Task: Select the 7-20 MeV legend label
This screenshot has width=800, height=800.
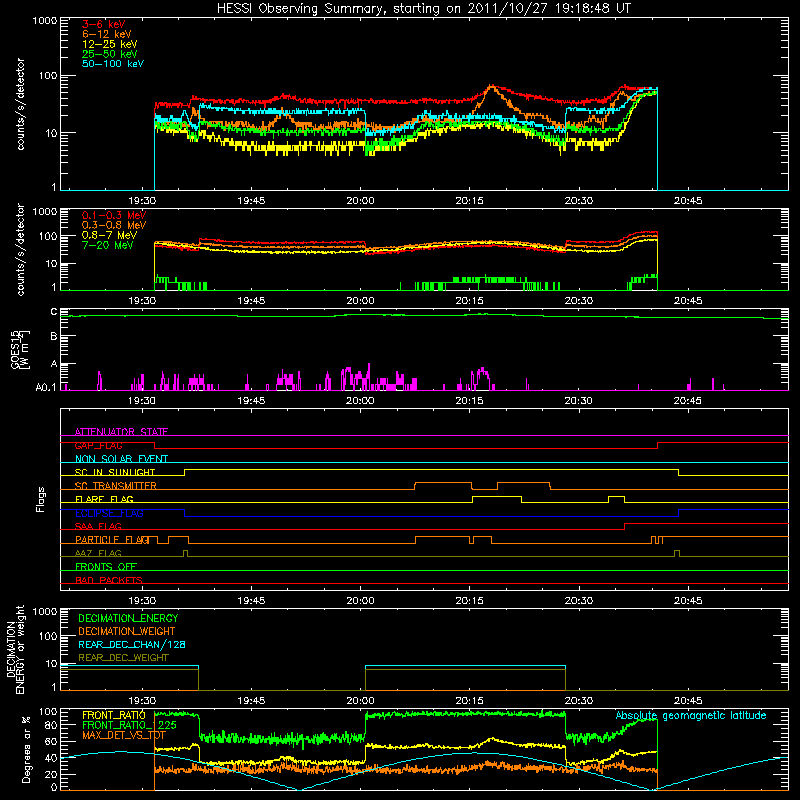Action: tap(107, 245)
